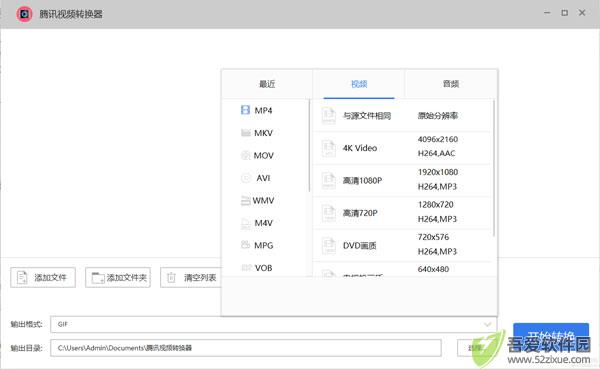Maximize the converter window
The height and width of the screenshot is (369, 600).
564,13
